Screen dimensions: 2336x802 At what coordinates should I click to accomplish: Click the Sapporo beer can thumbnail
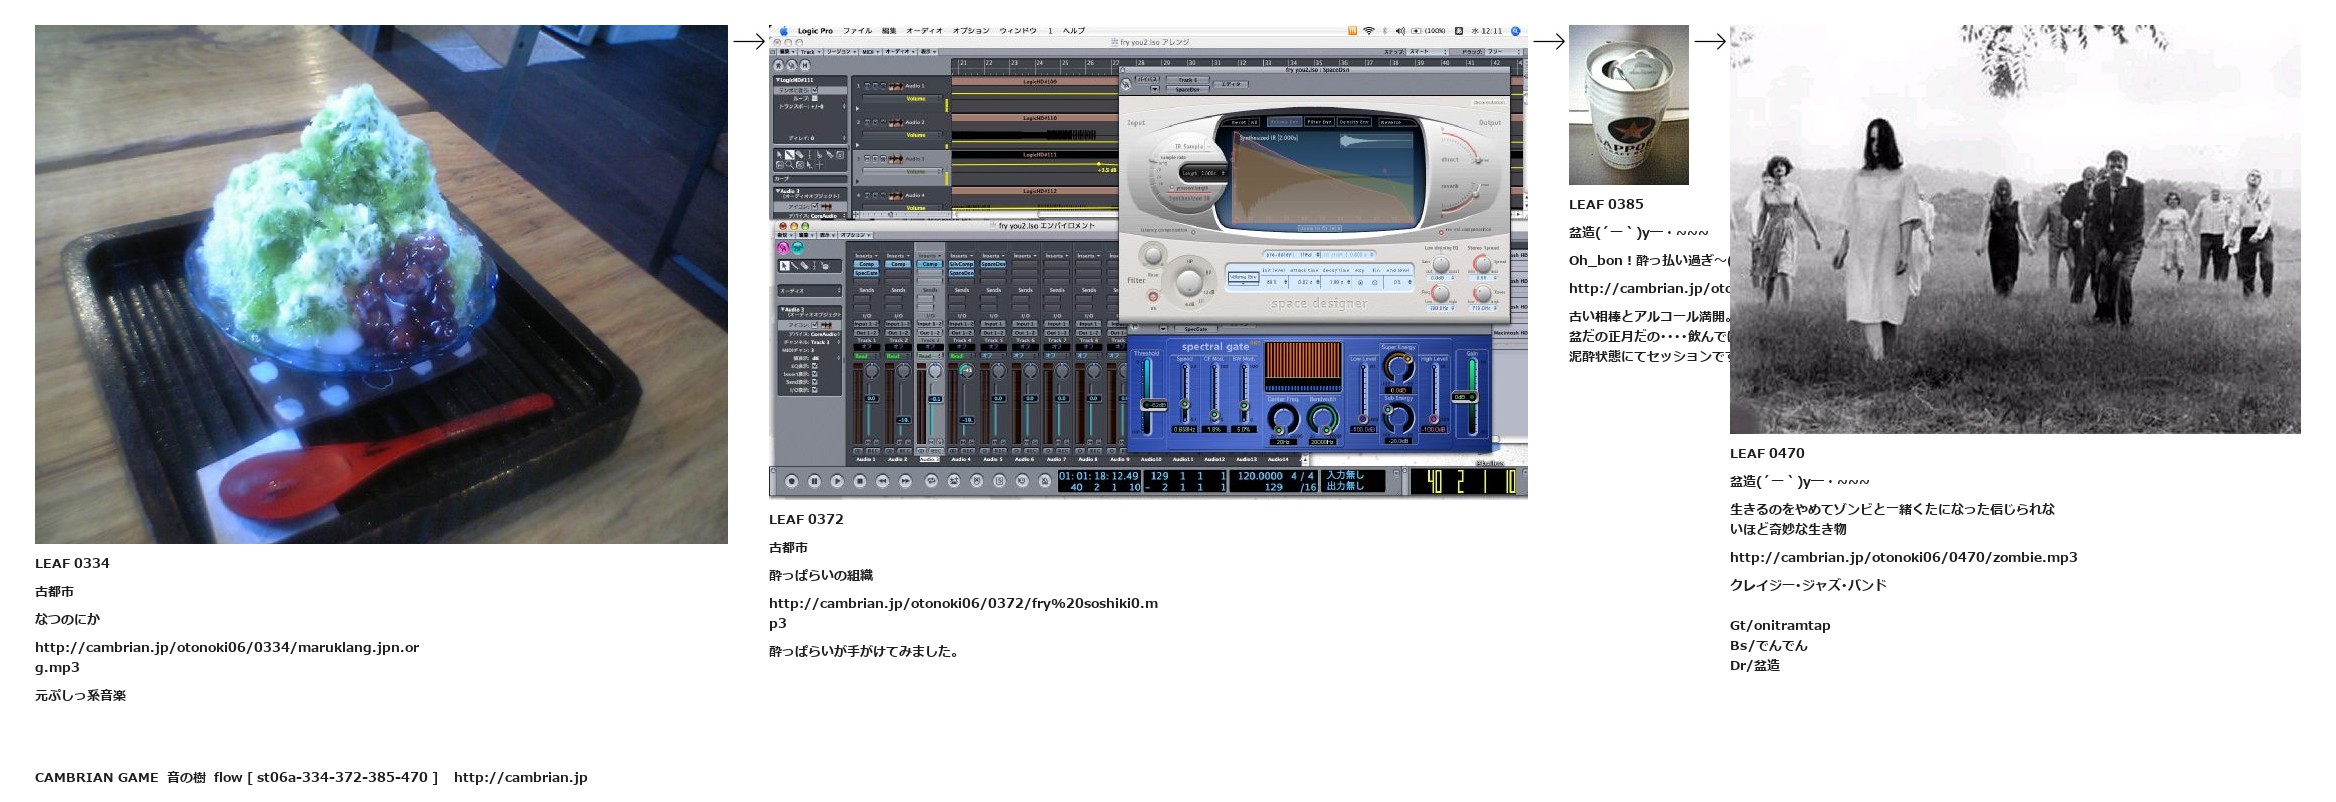pyautogui.click(x=1628, y=105)
